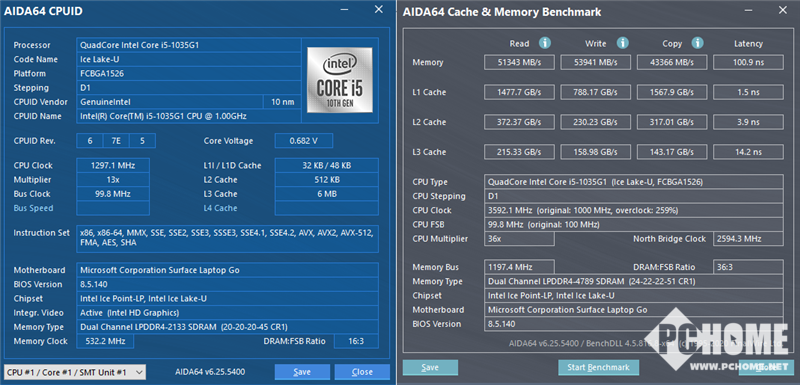Close the Cache & Memory Benchmark window
This screenshot has height=385, width=800.
(x=782, y=10)
